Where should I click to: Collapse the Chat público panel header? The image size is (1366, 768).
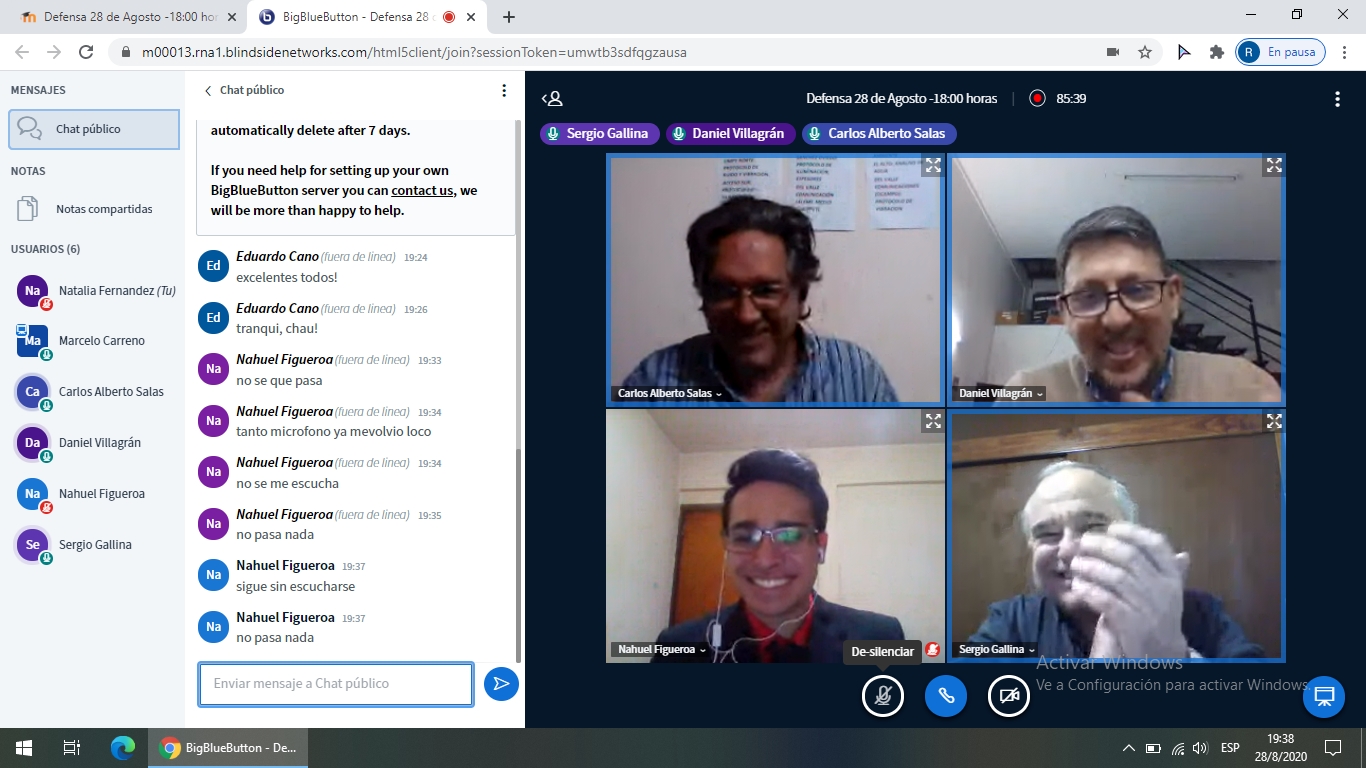point(245,91)
